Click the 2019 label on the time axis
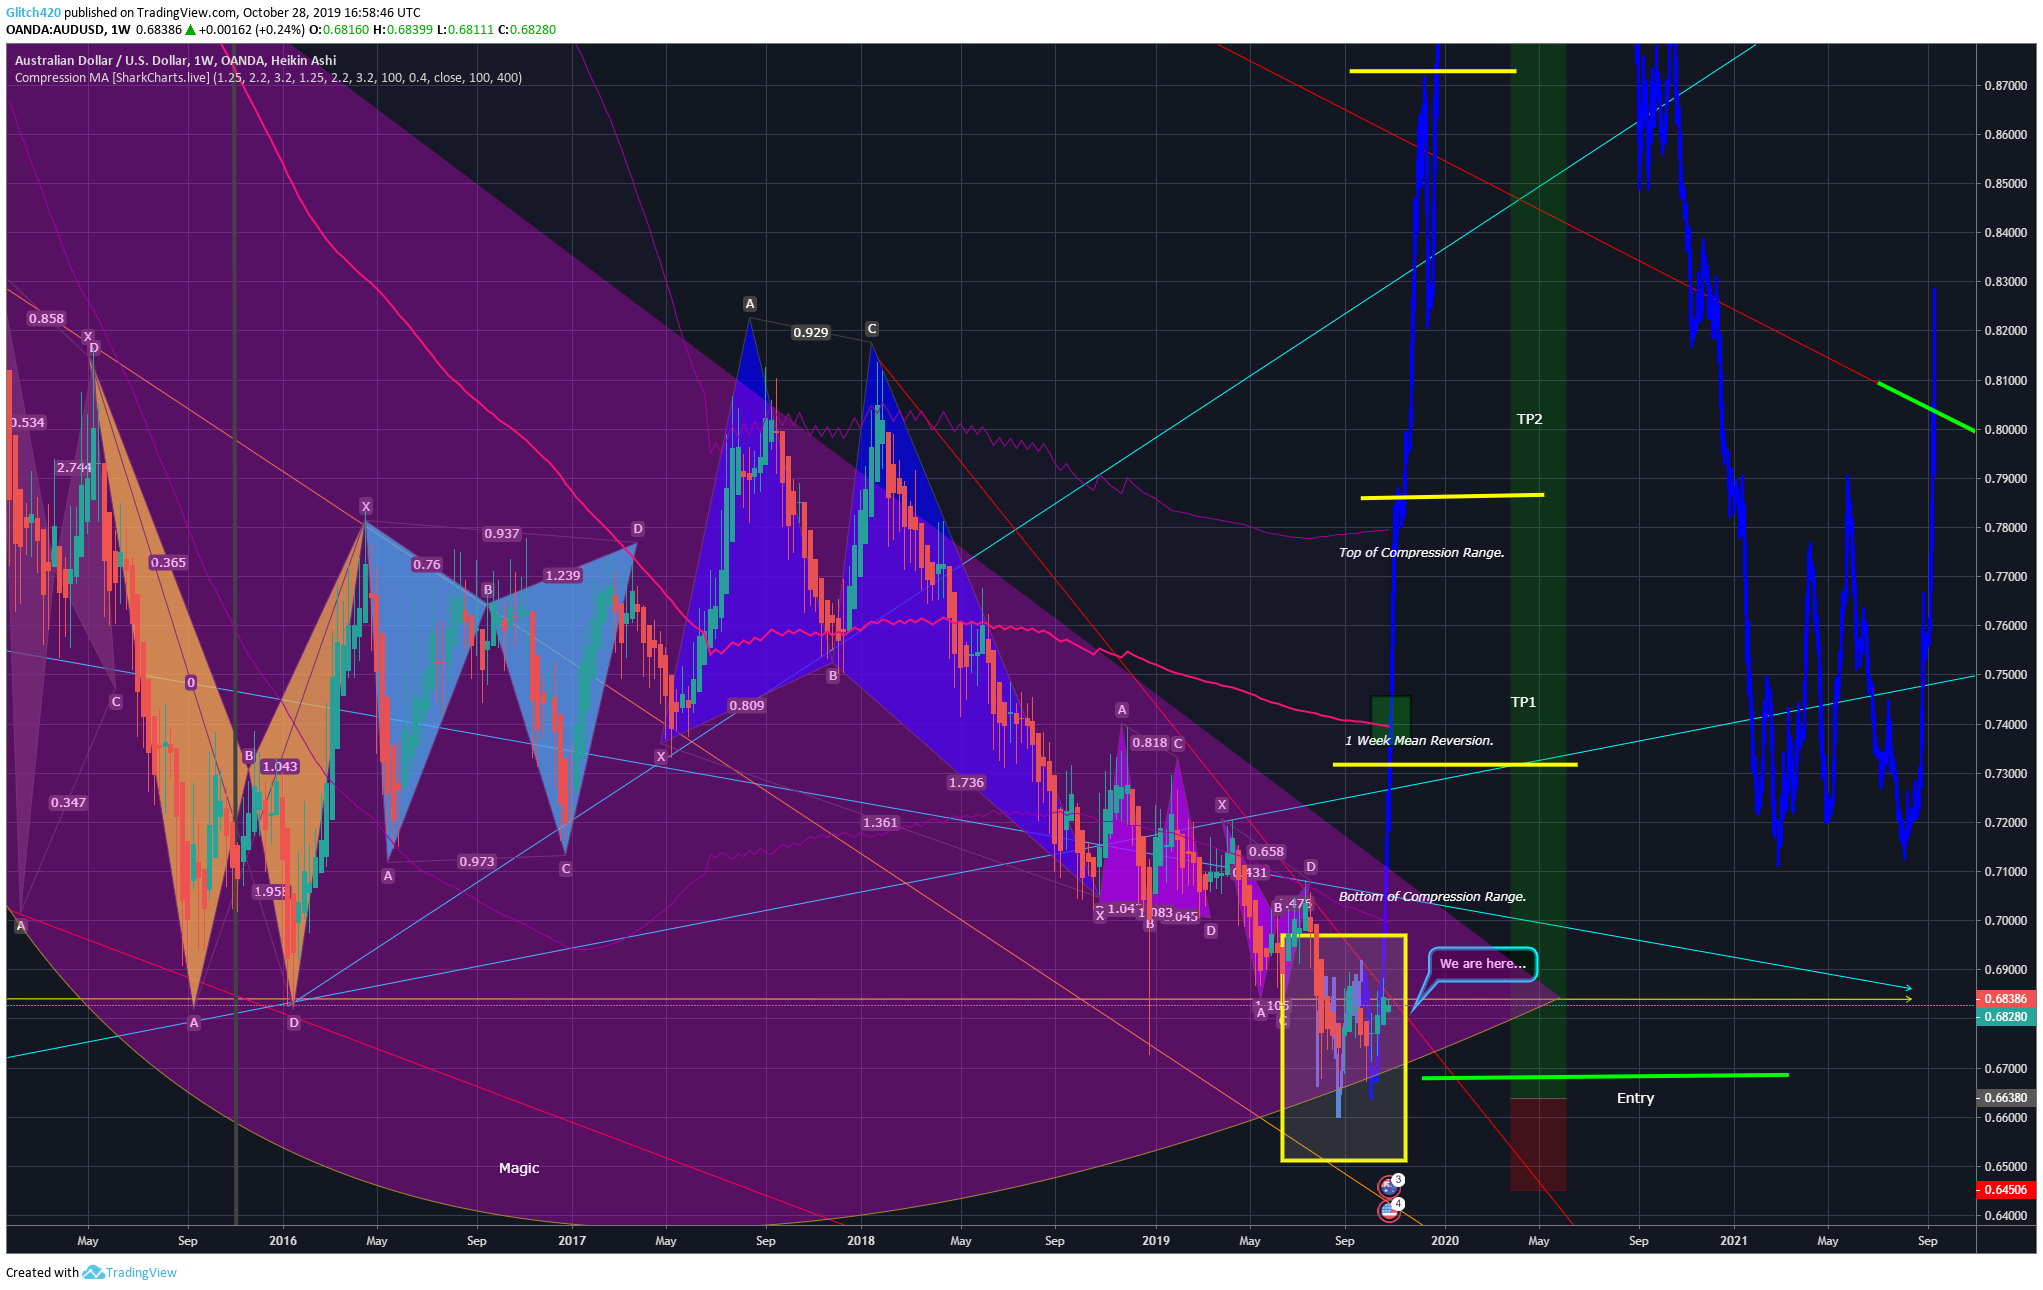 point(1156,1241)
